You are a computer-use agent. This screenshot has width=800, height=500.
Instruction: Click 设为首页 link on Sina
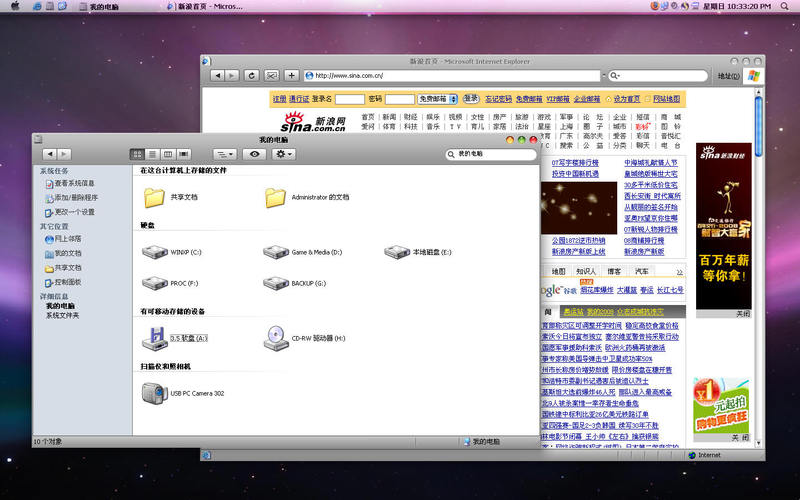coord(627,99)
